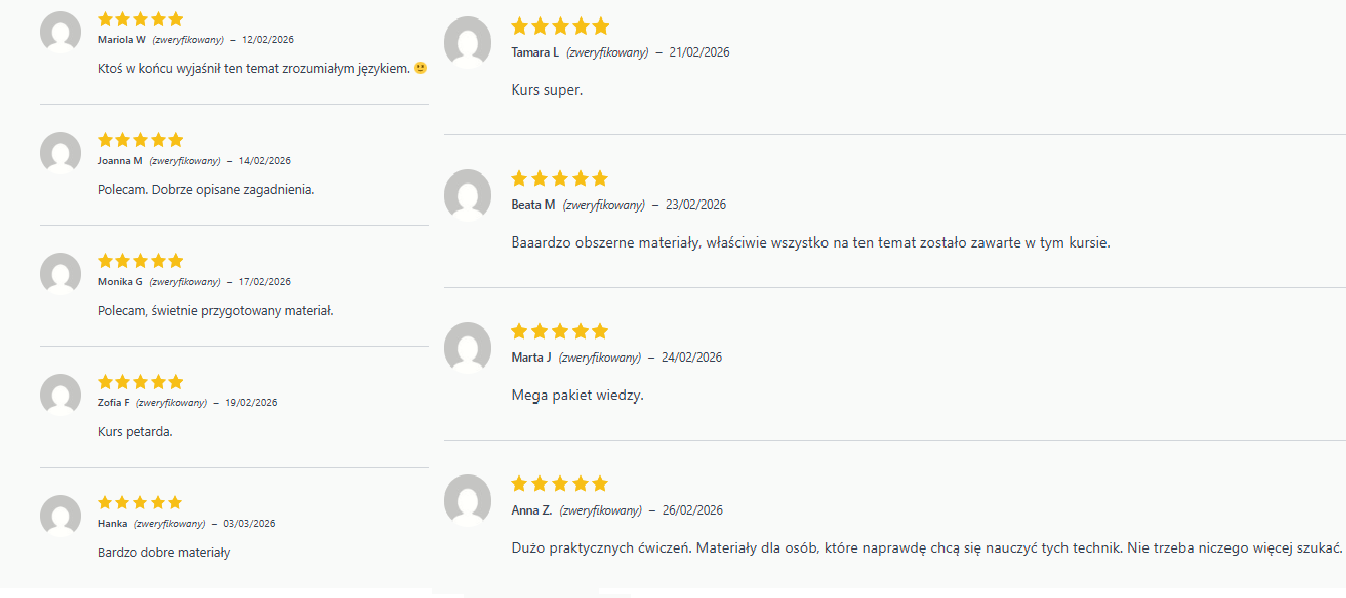Click the "Kurs petarda." review text
The image size is (1346, 598).
pos(135,432)
